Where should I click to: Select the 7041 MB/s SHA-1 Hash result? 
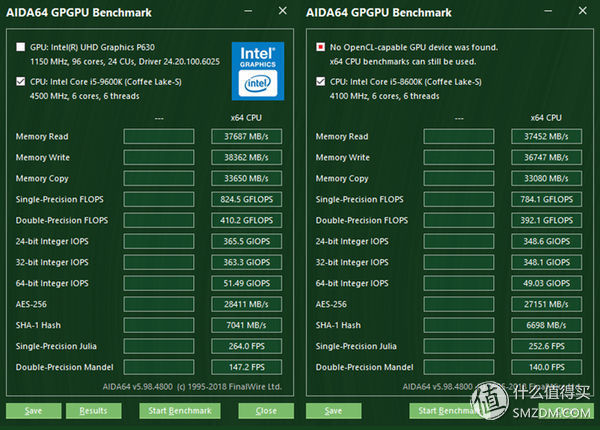246,325
